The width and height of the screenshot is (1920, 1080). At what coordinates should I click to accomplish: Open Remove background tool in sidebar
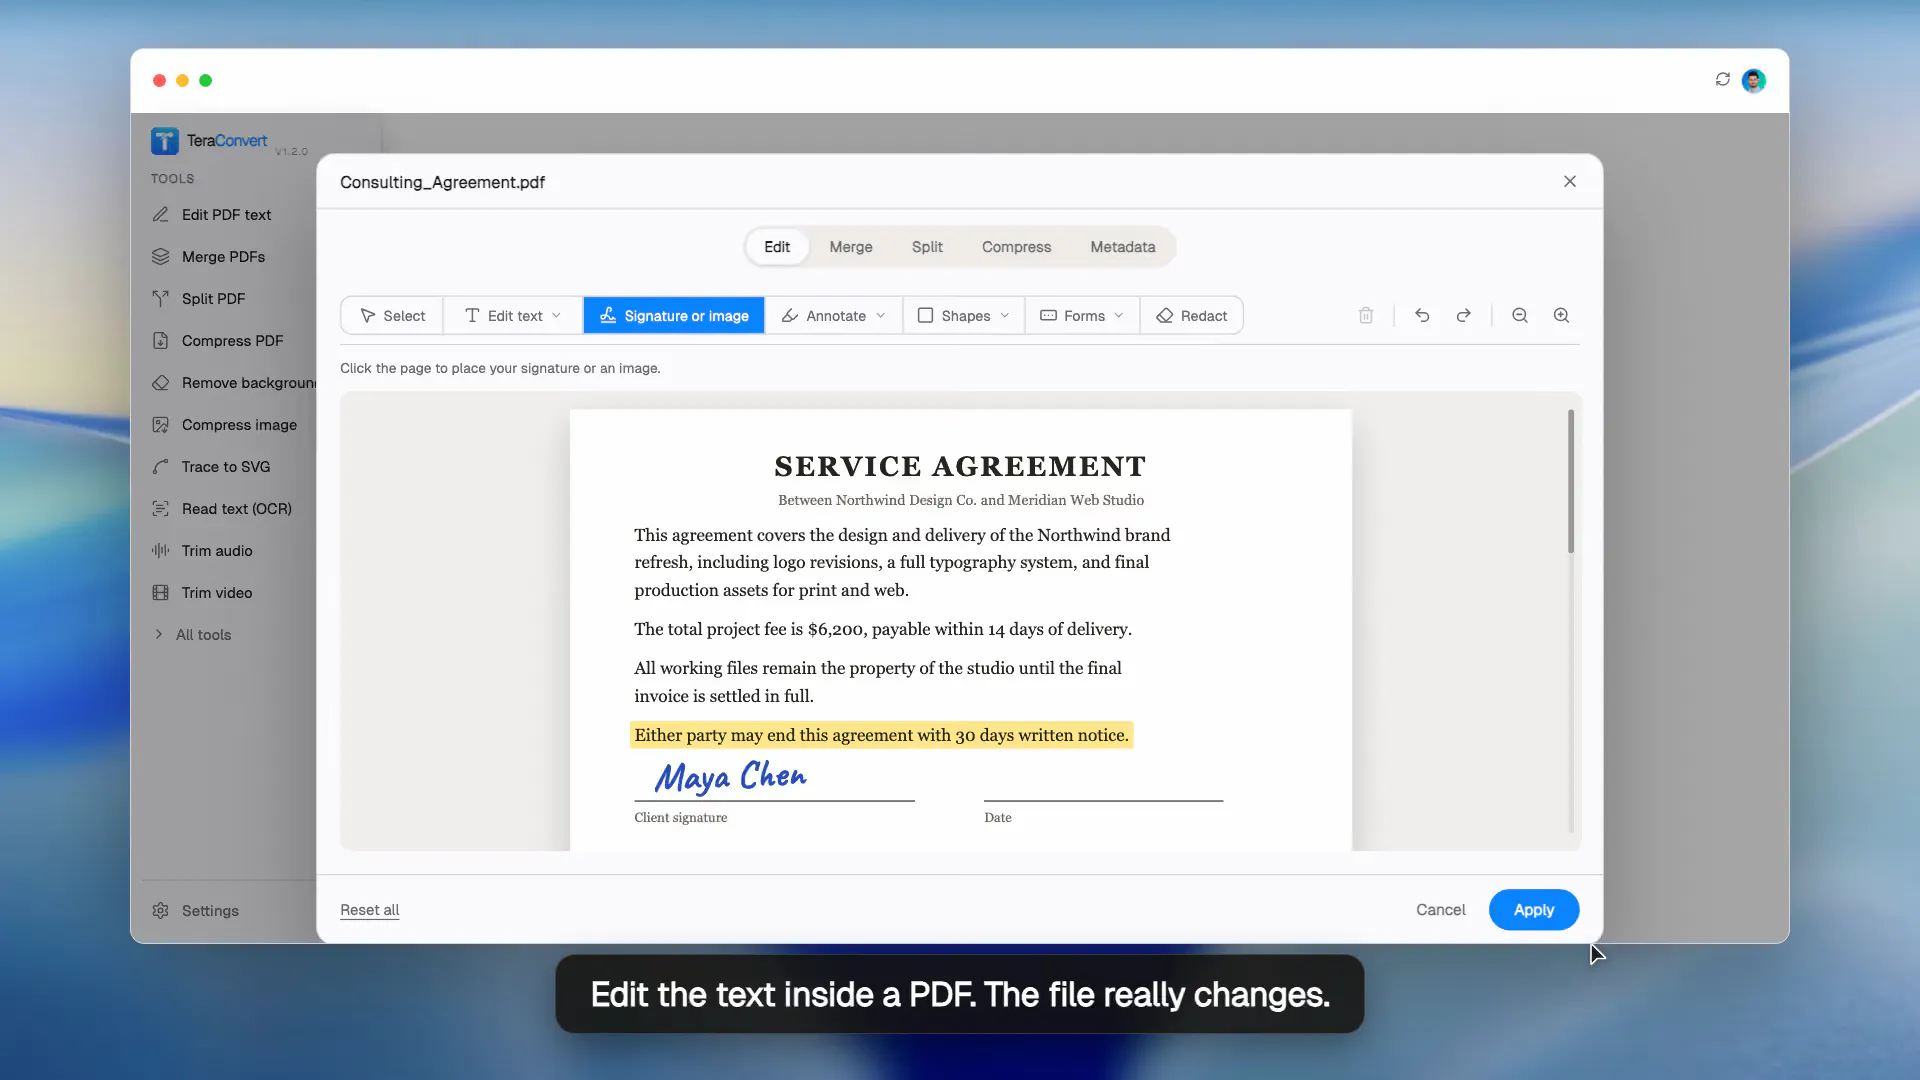pos(232,383)
